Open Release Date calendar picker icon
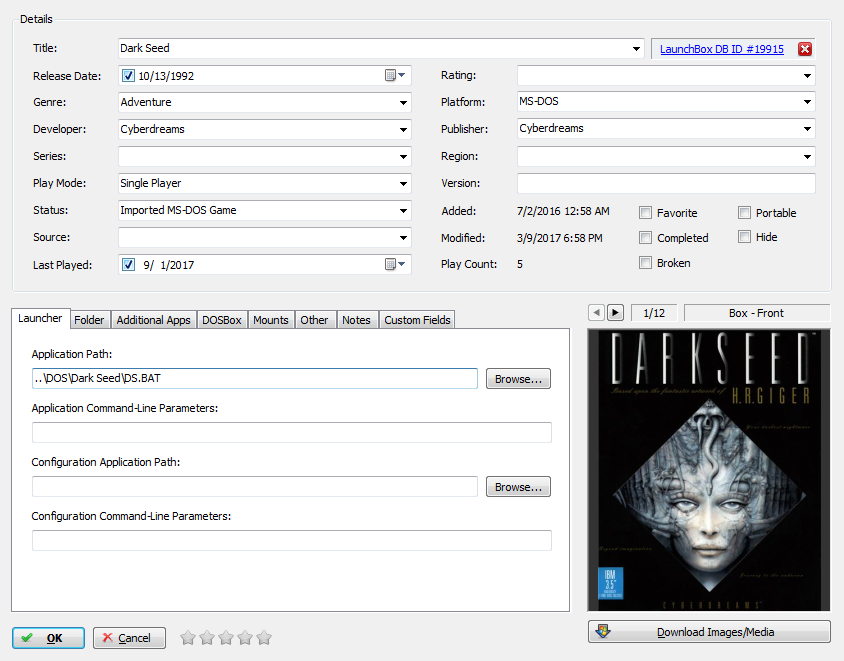 pos(395,75)
